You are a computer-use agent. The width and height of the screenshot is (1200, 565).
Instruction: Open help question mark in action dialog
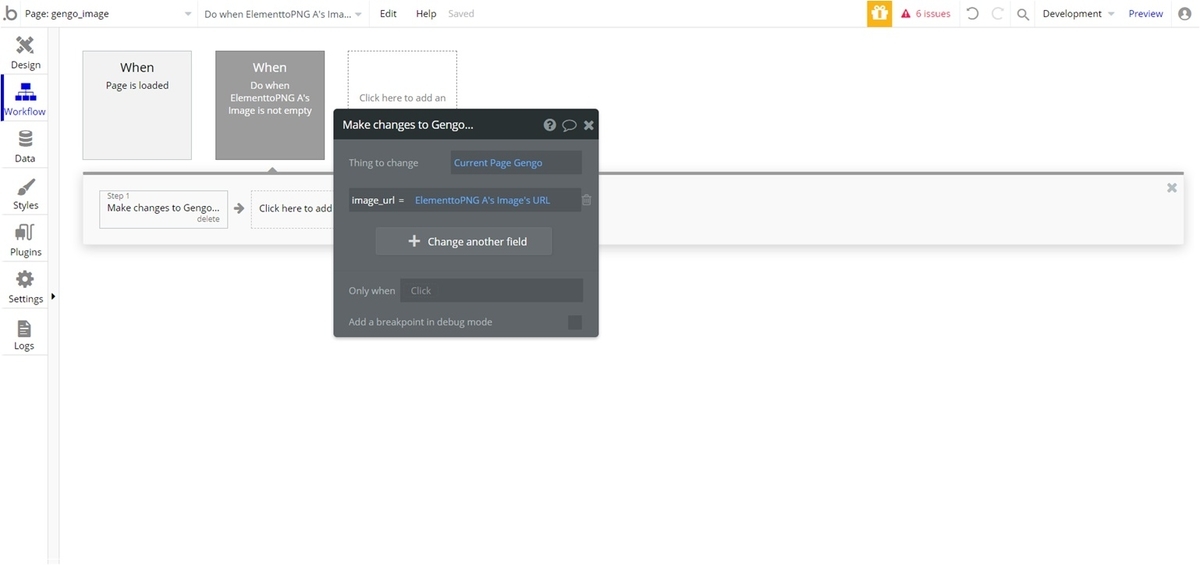[x=550, y=125]
